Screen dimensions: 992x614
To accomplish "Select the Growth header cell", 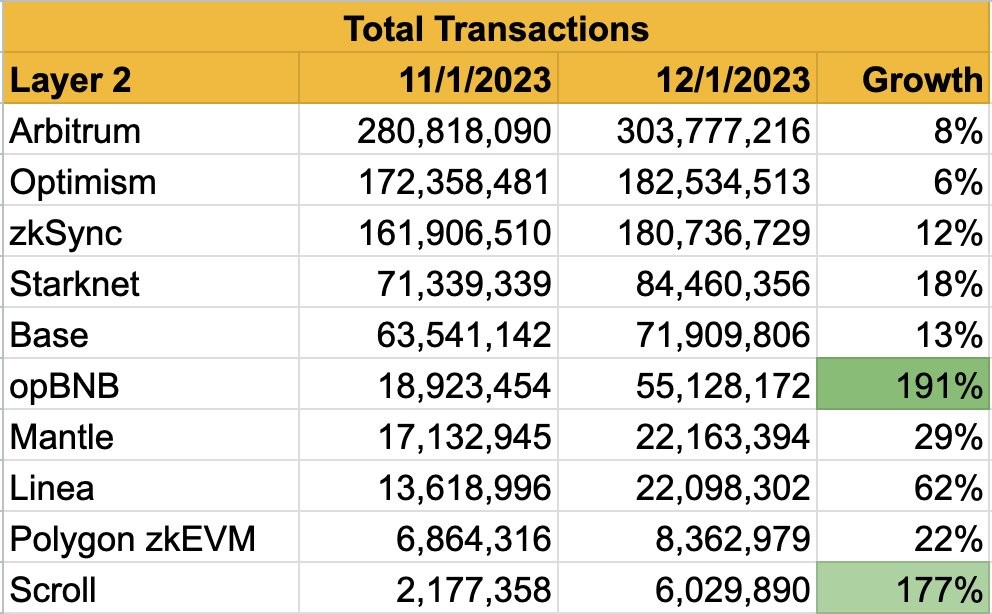I will [x=901, y=79].
